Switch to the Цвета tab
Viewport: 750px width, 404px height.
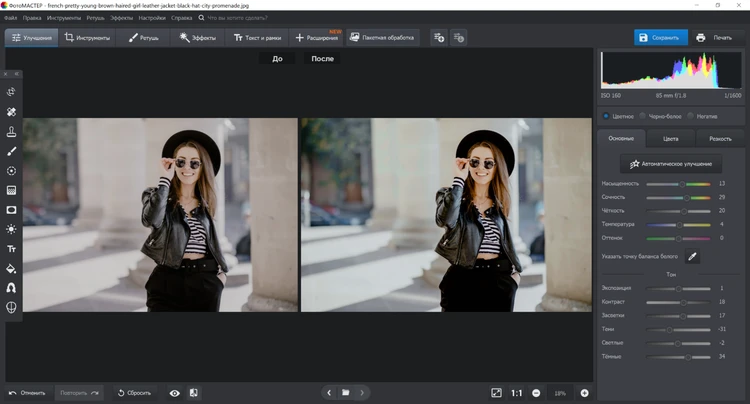(x=671, y=139)
